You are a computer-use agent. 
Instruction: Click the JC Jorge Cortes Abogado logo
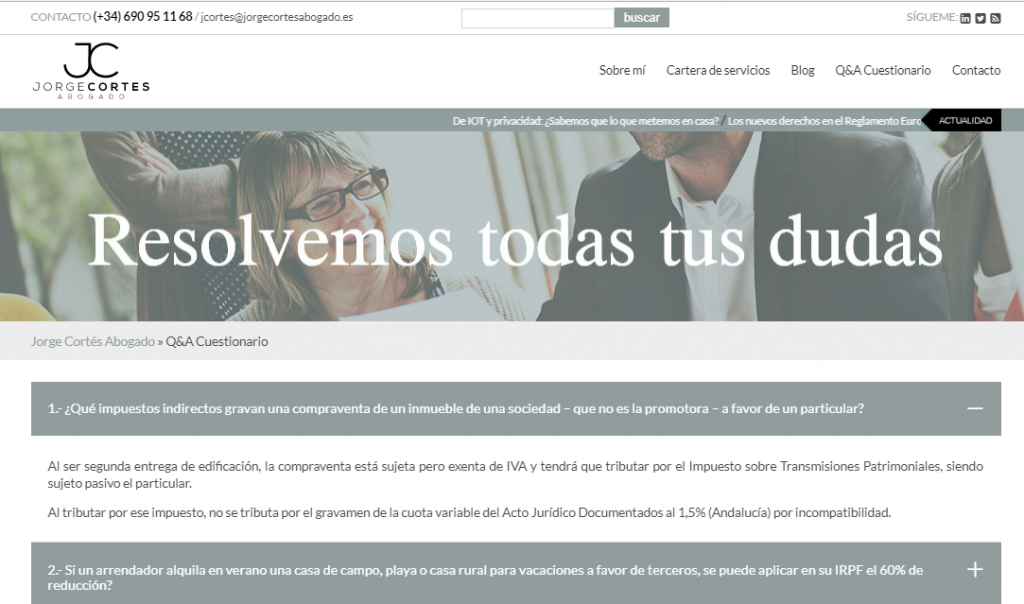tap(91, 71)
